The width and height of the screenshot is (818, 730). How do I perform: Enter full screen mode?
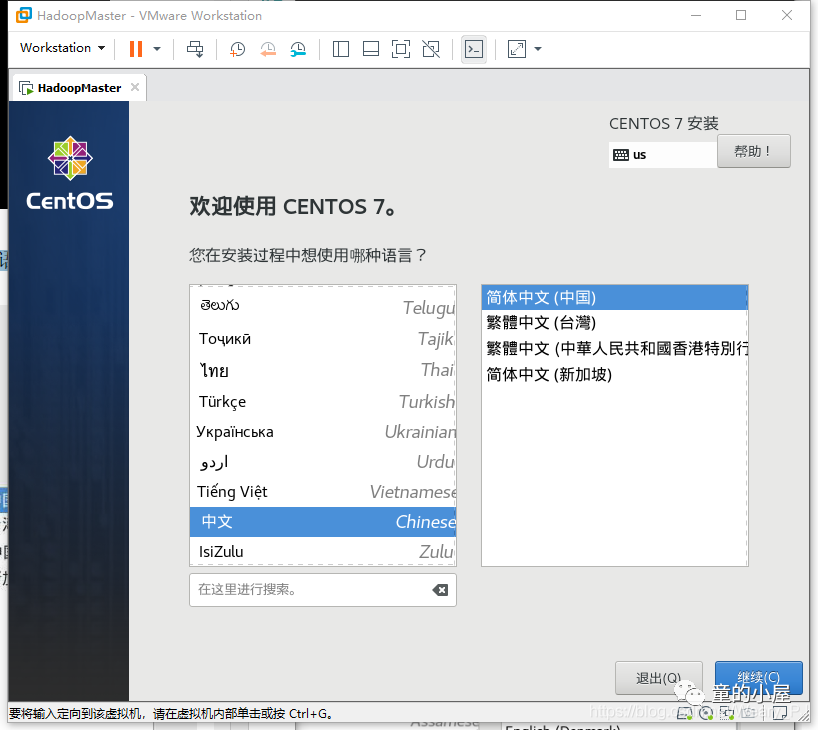coord(401,49)
